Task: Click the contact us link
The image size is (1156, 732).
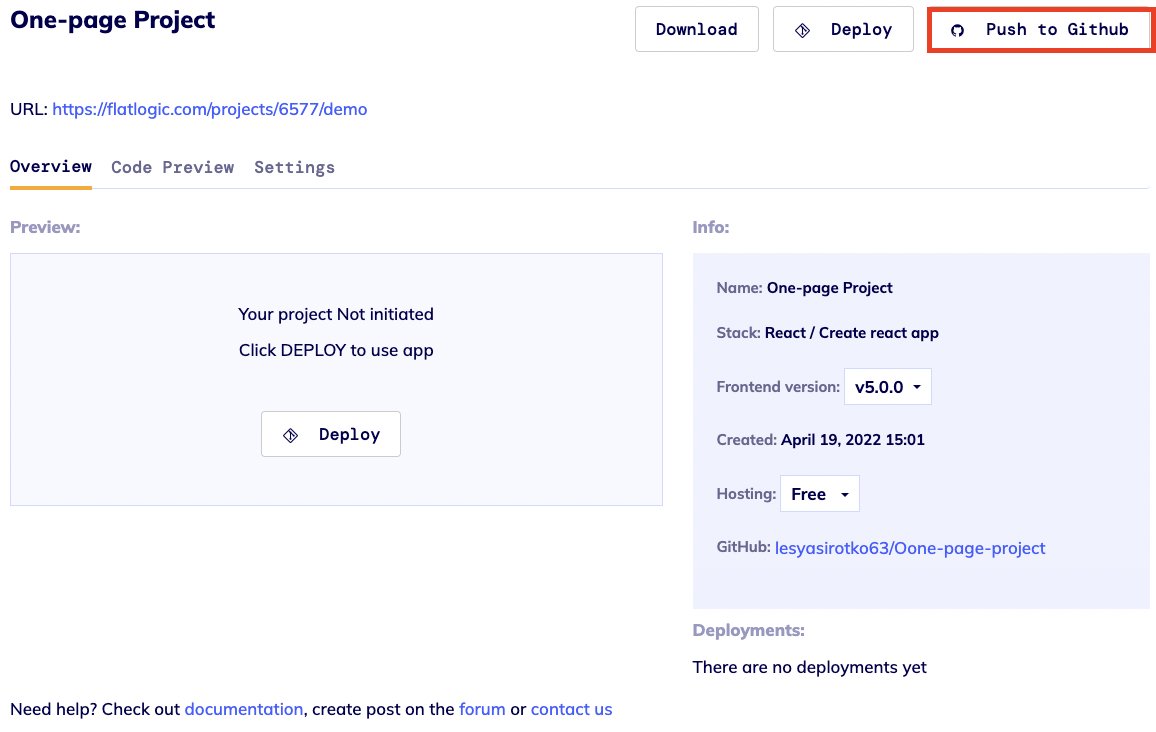Action: (x=571, y=709)
